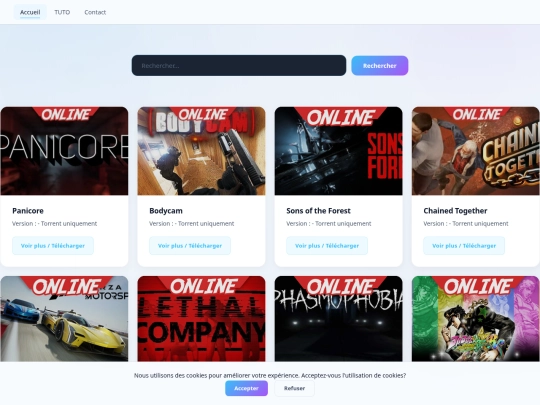
Task: Open the Panicore game thumbnail
Action: [64, 151]
